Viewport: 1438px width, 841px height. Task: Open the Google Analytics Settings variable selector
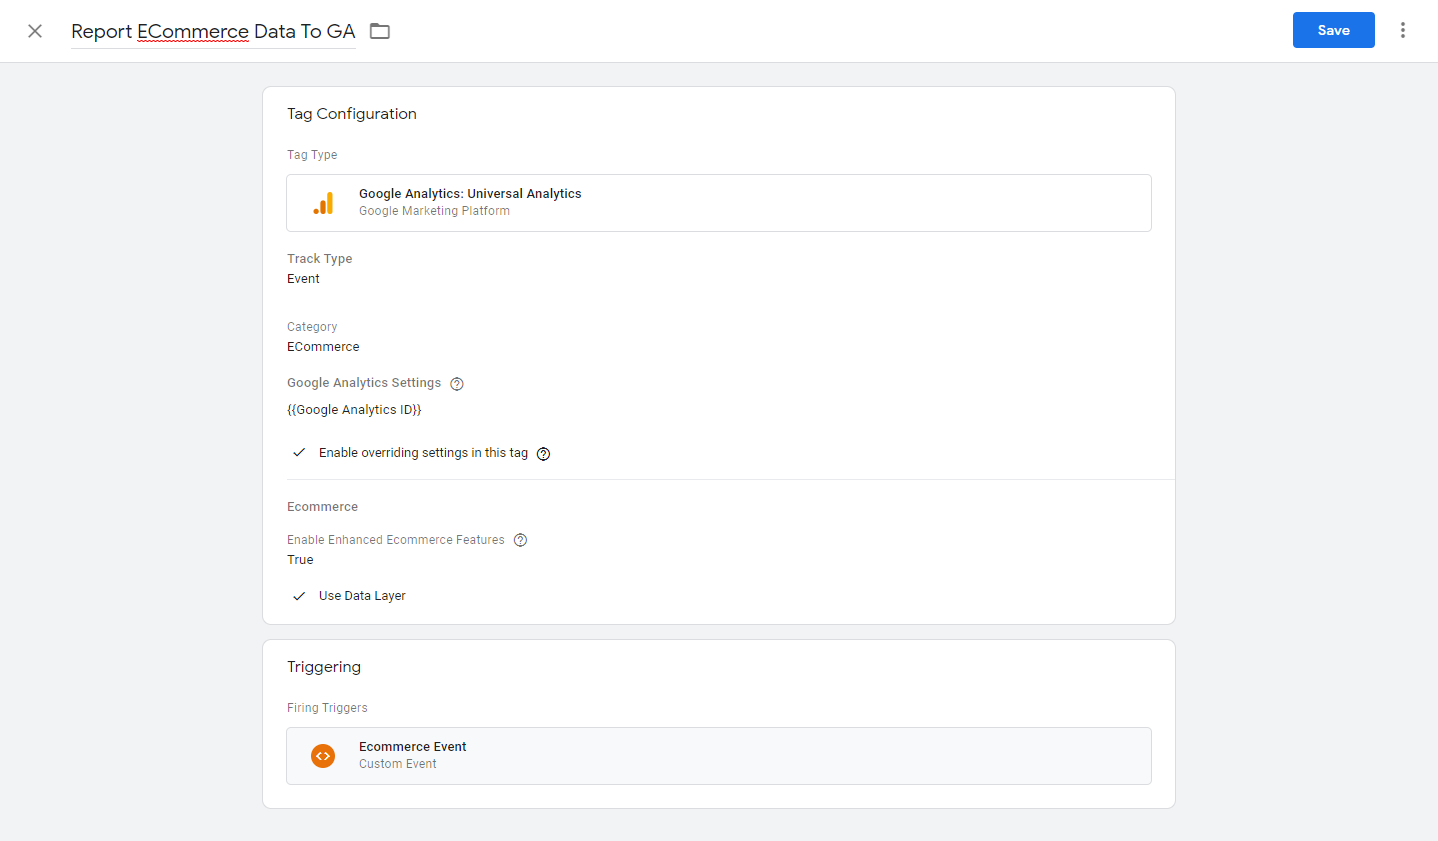[354, 409]
